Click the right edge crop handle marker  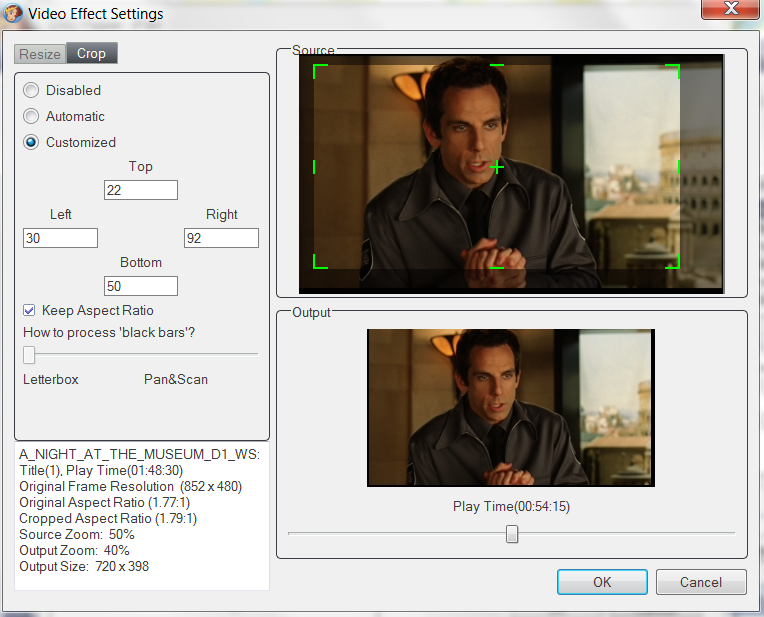[678, 167]
